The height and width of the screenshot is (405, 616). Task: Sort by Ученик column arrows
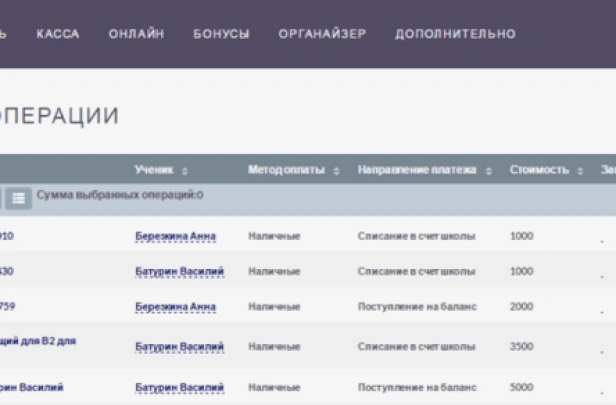(185, 171)
